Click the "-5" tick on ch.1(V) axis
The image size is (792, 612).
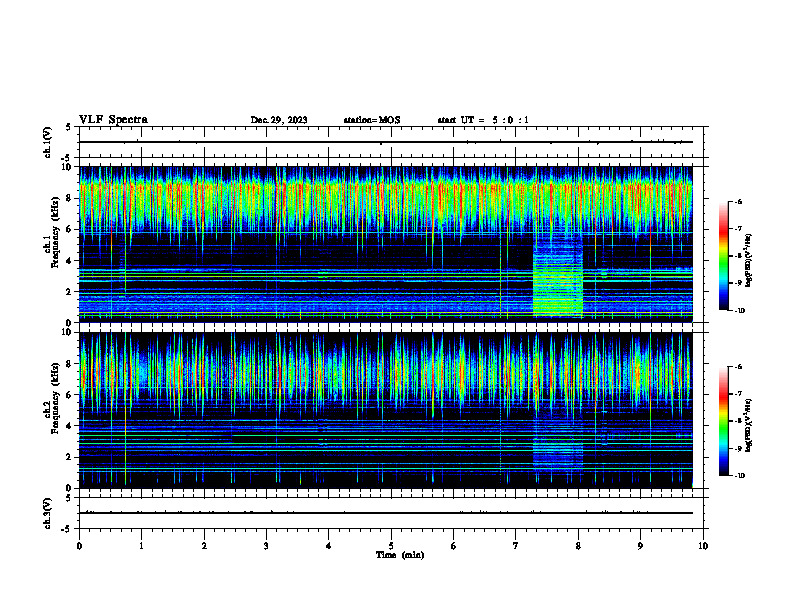(68, 158)
